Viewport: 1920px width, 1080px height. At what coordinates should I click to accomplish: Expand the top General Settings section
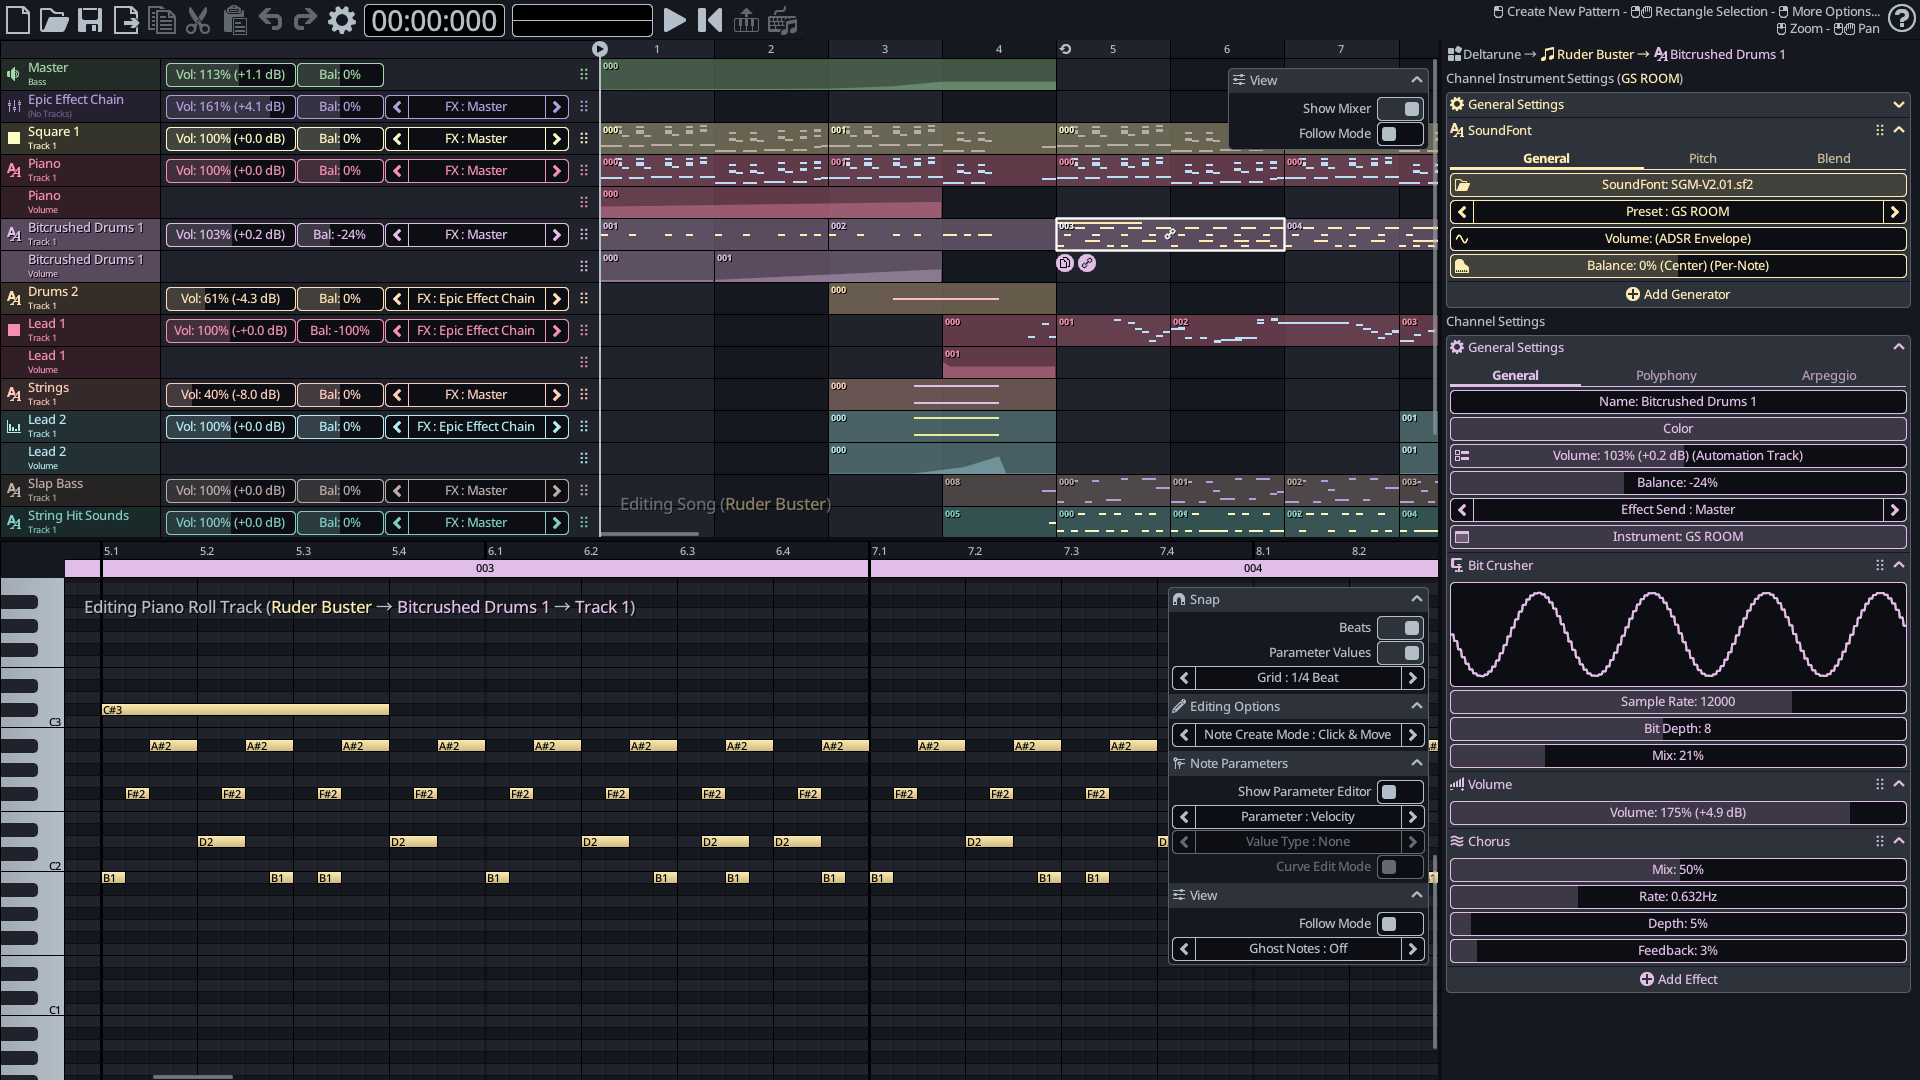(x=1898, y=104)
